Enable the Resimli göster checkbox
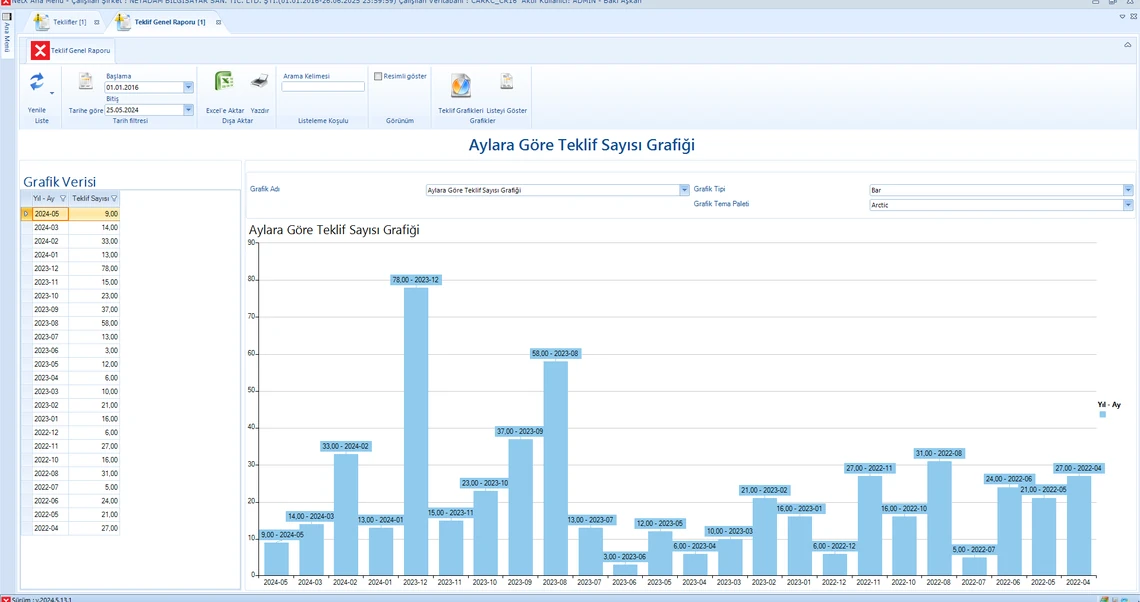 pos(378,76)
